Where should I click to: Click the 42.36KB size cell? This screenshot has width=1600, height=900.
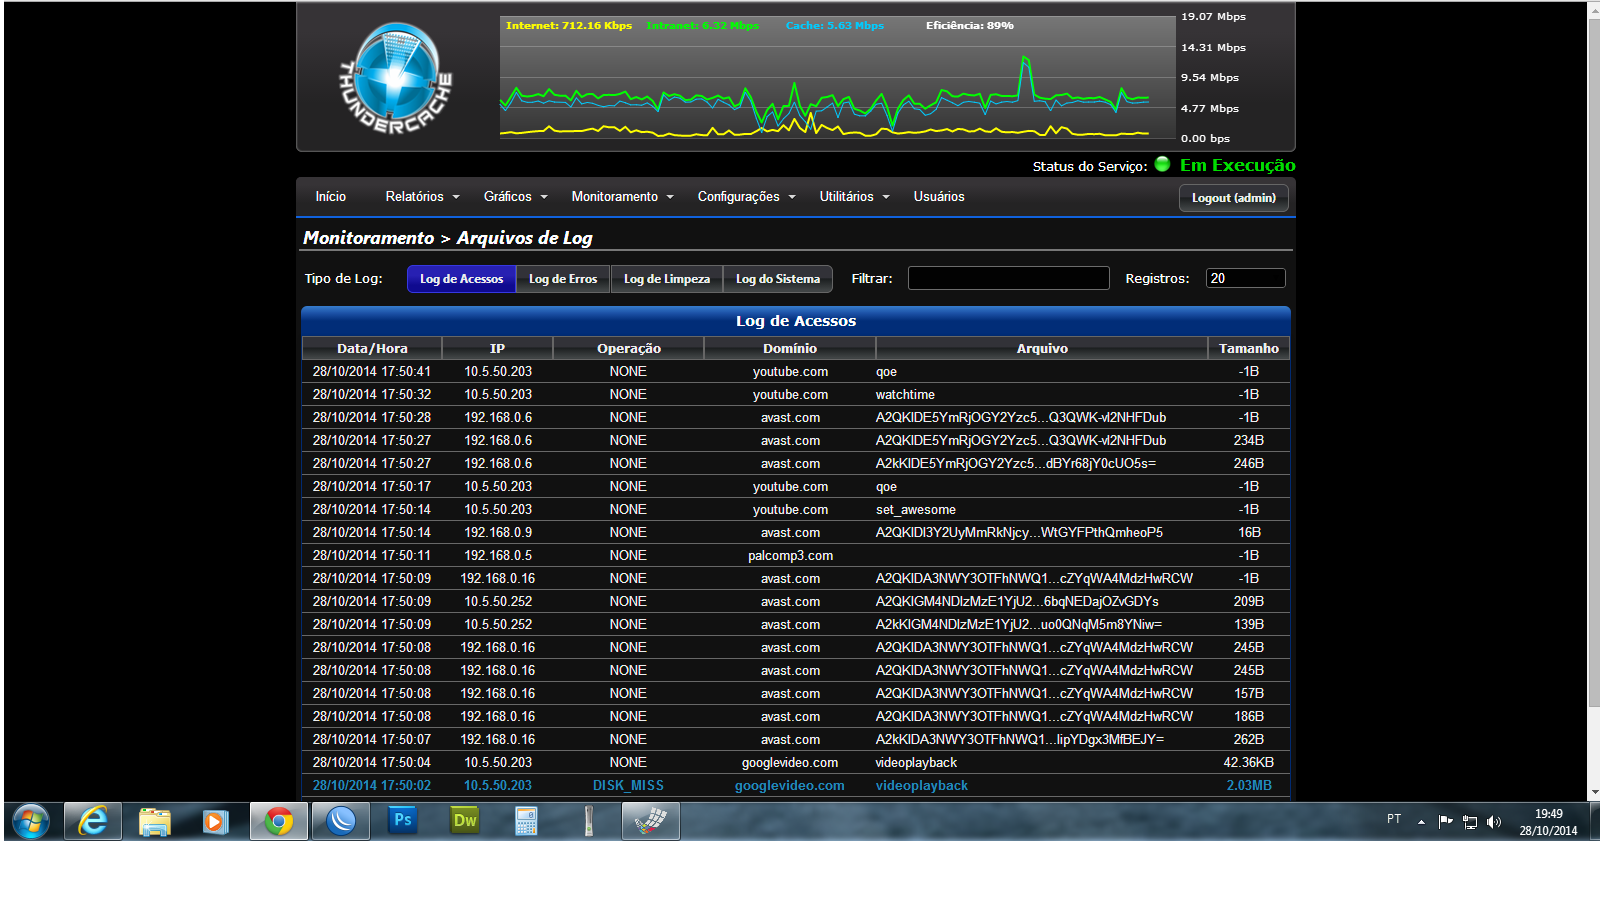pyautogui.click(x=1249, y=763)
